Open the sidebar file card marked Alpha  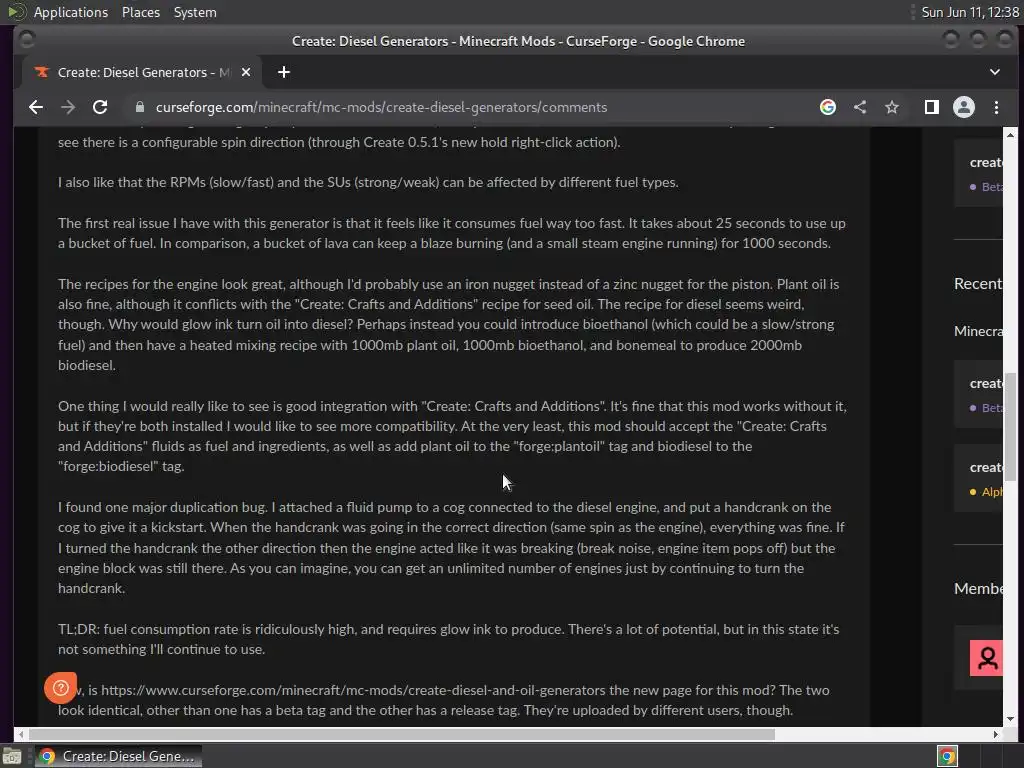[978, 479]
